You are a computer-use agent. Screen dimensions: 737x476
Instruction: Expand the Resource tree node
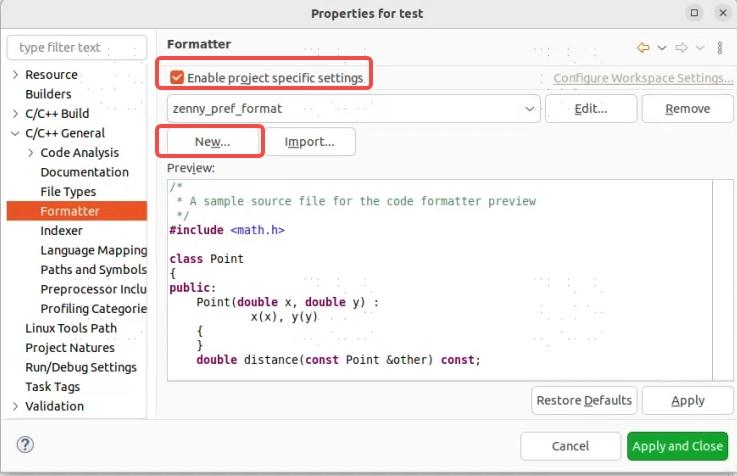click(x=16, y=74)
